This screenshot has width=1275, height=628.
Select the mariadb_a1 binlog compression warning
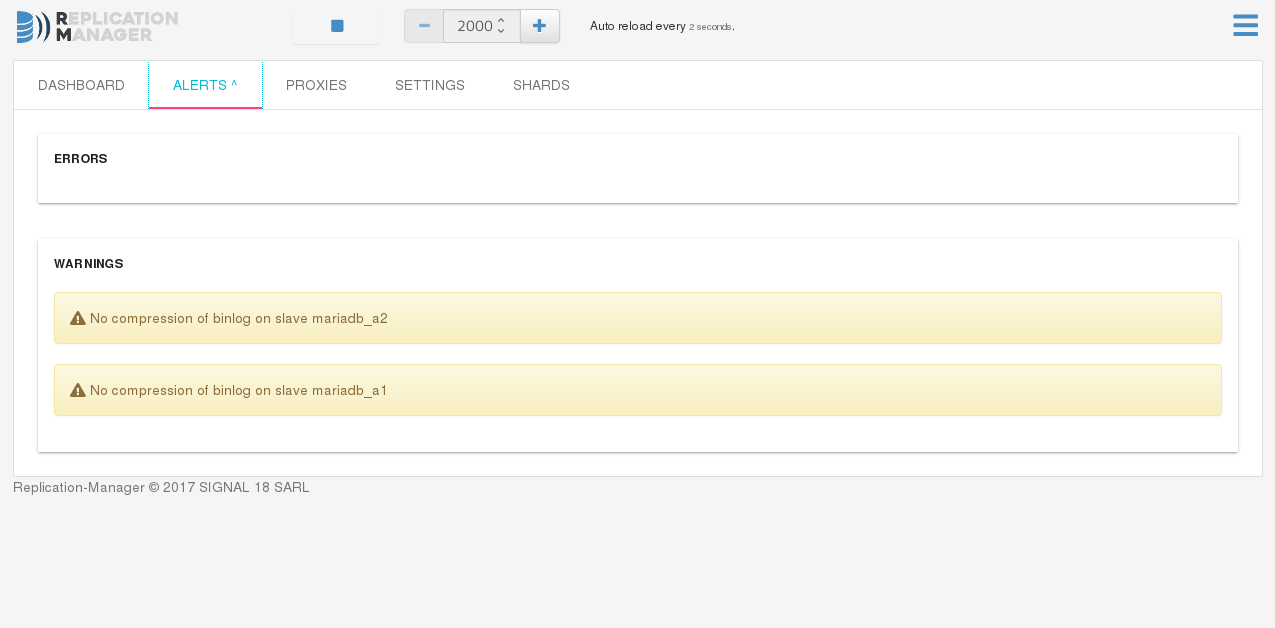(638, 390)
